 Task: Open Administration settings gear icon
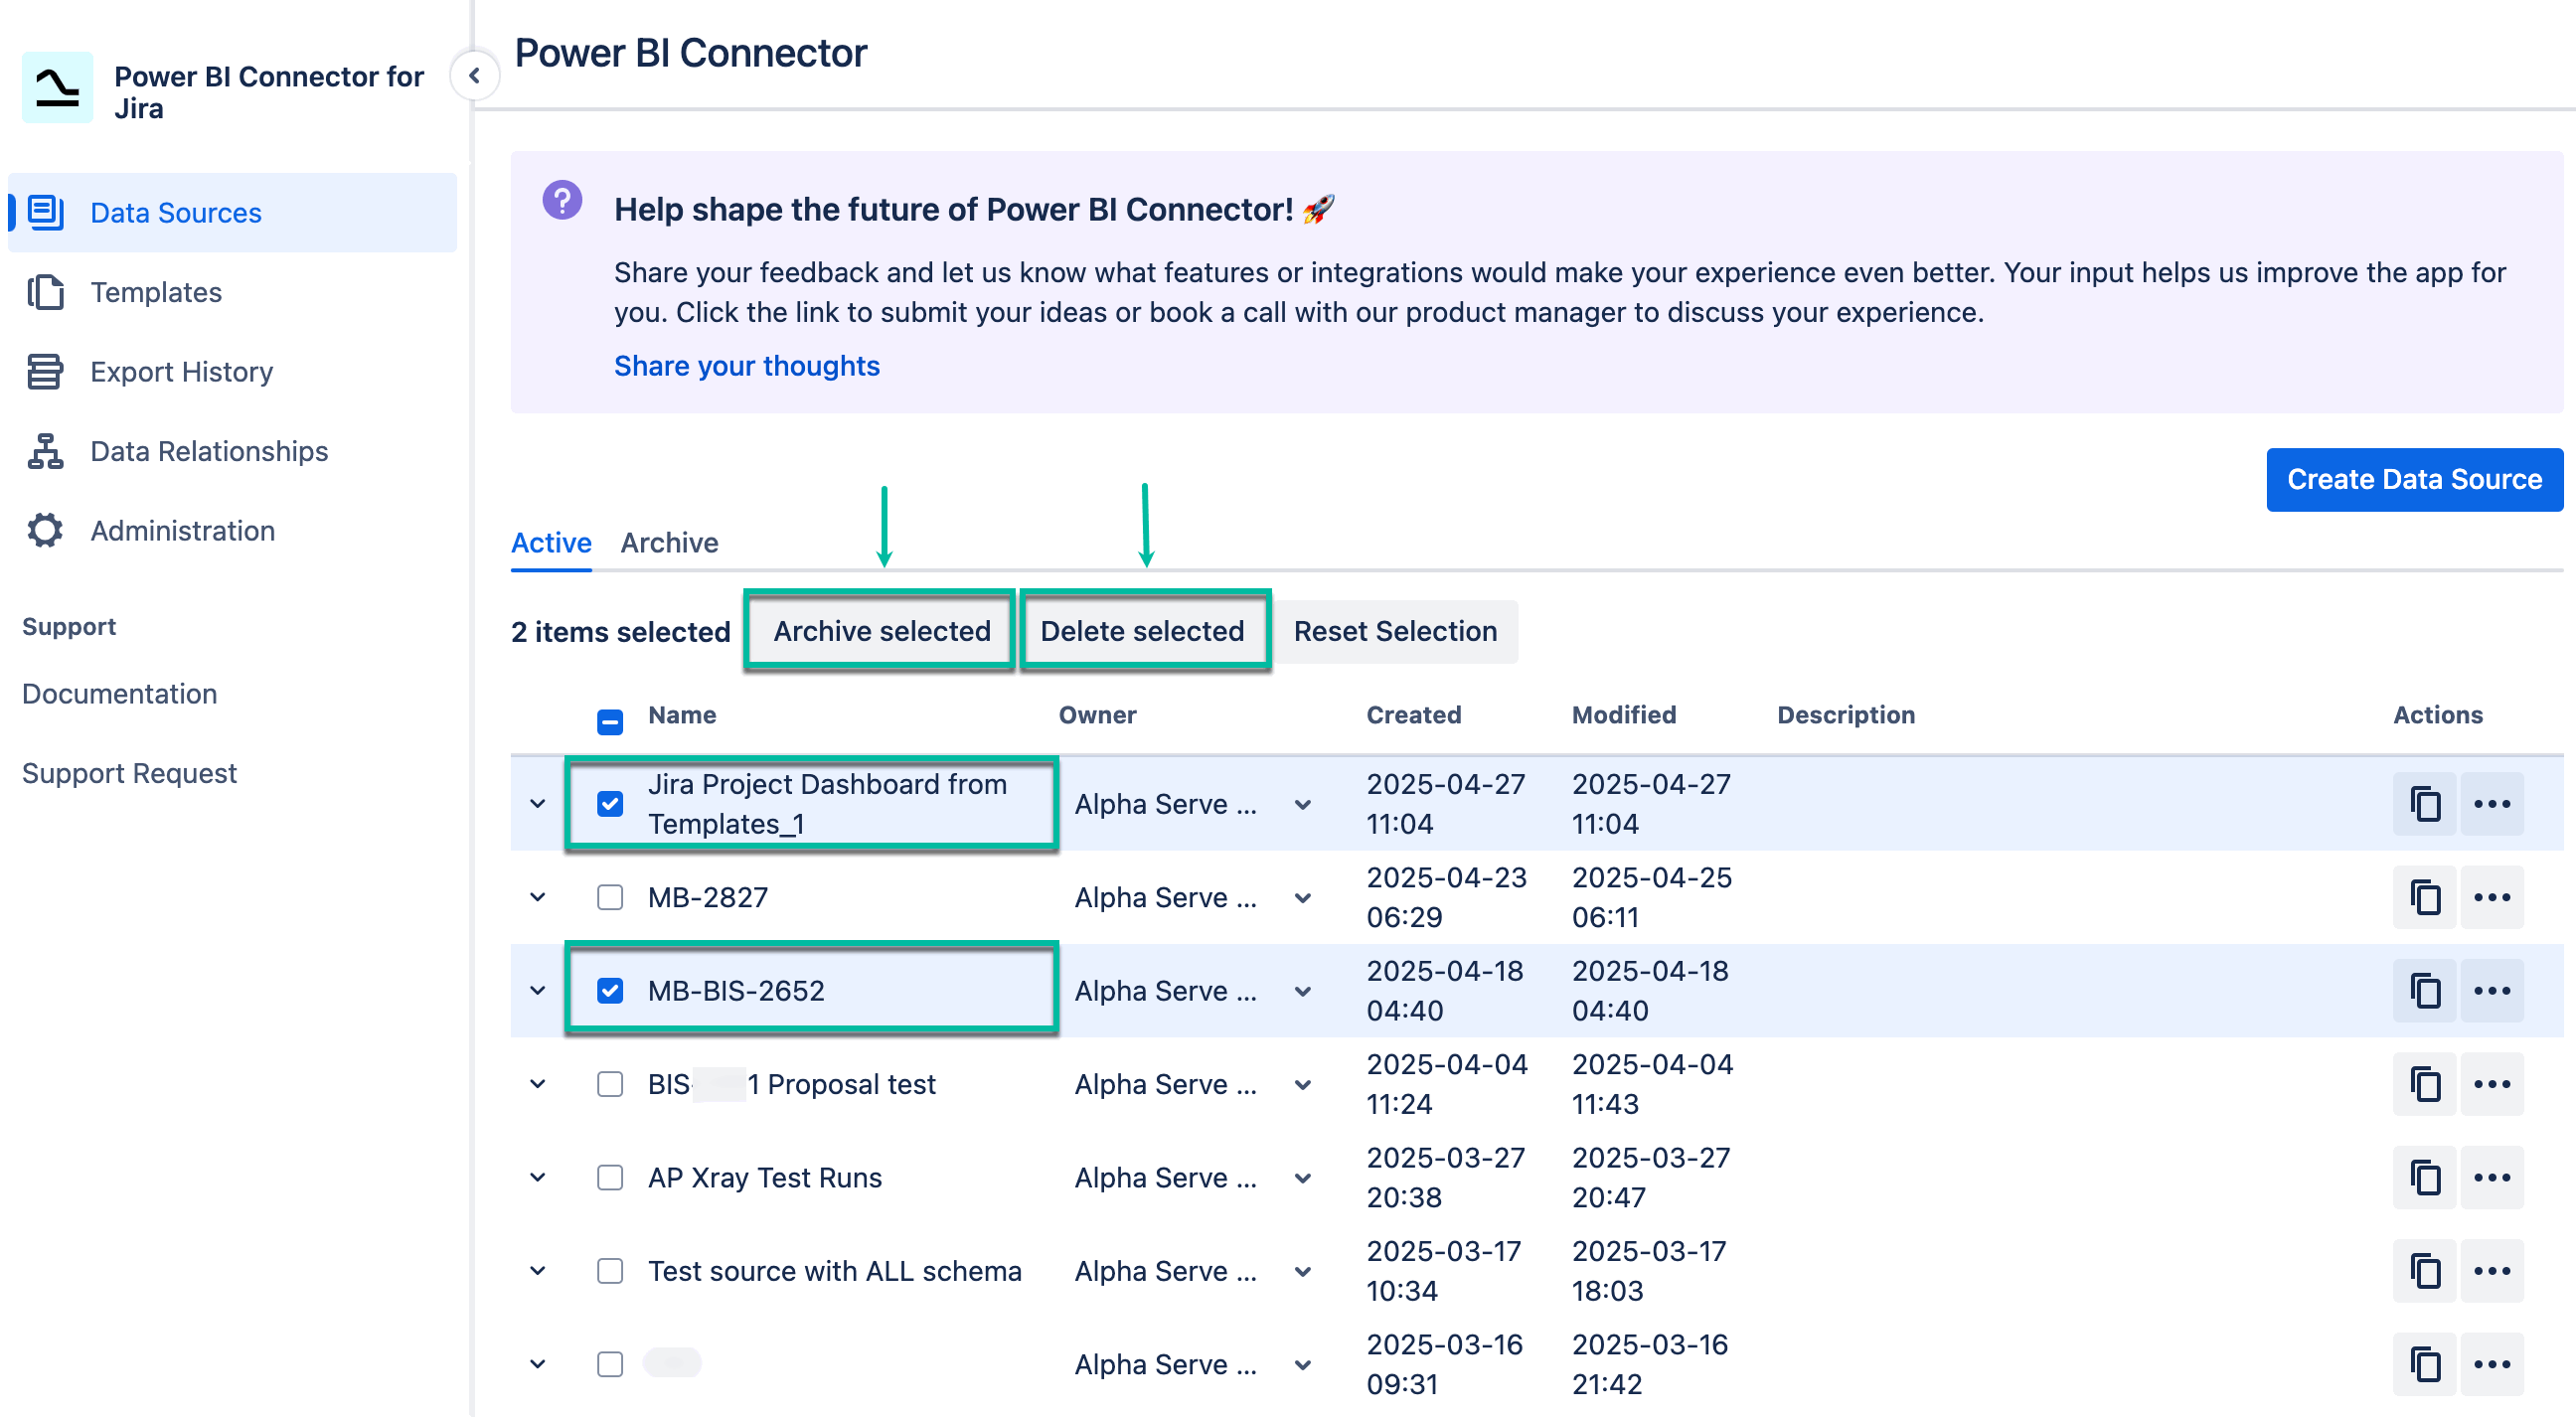click(x=44, y=530)
